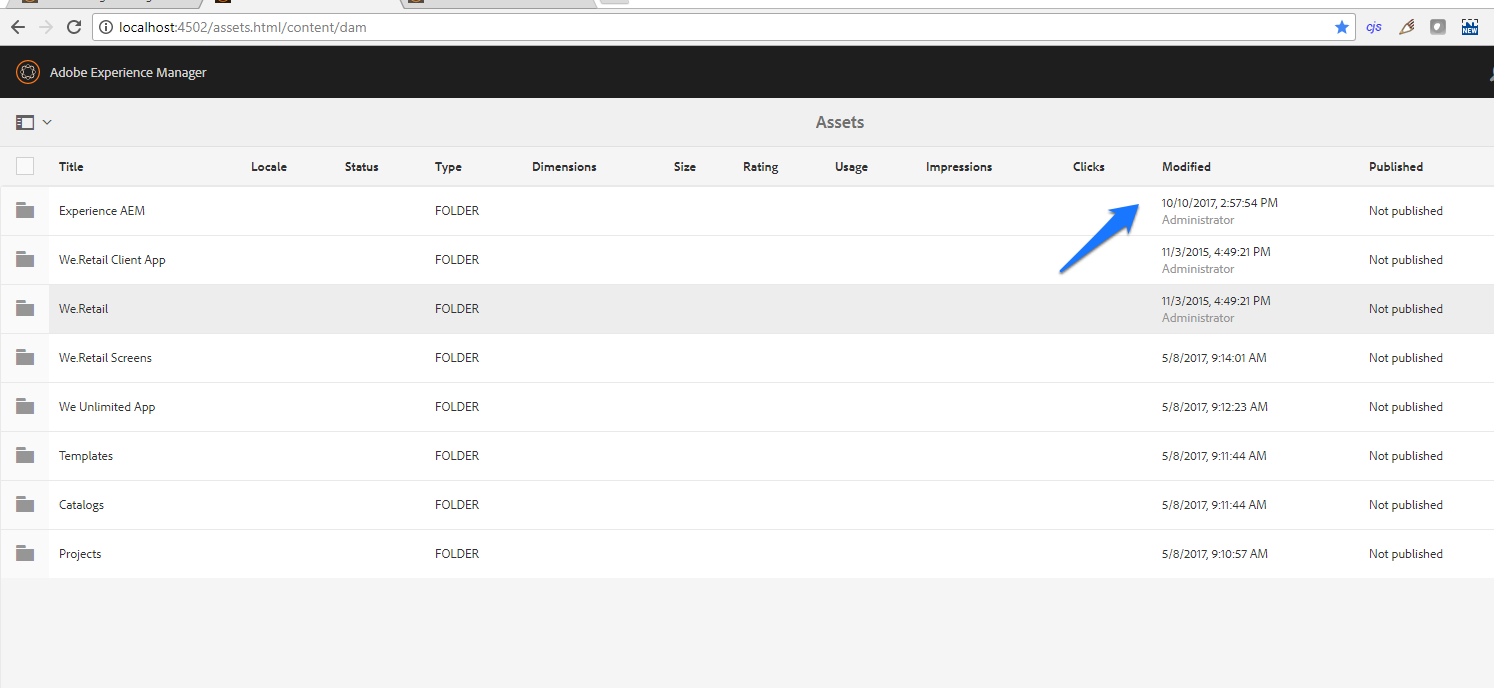
Task: Expand the Type column header sorting
Action: point(448,166)
